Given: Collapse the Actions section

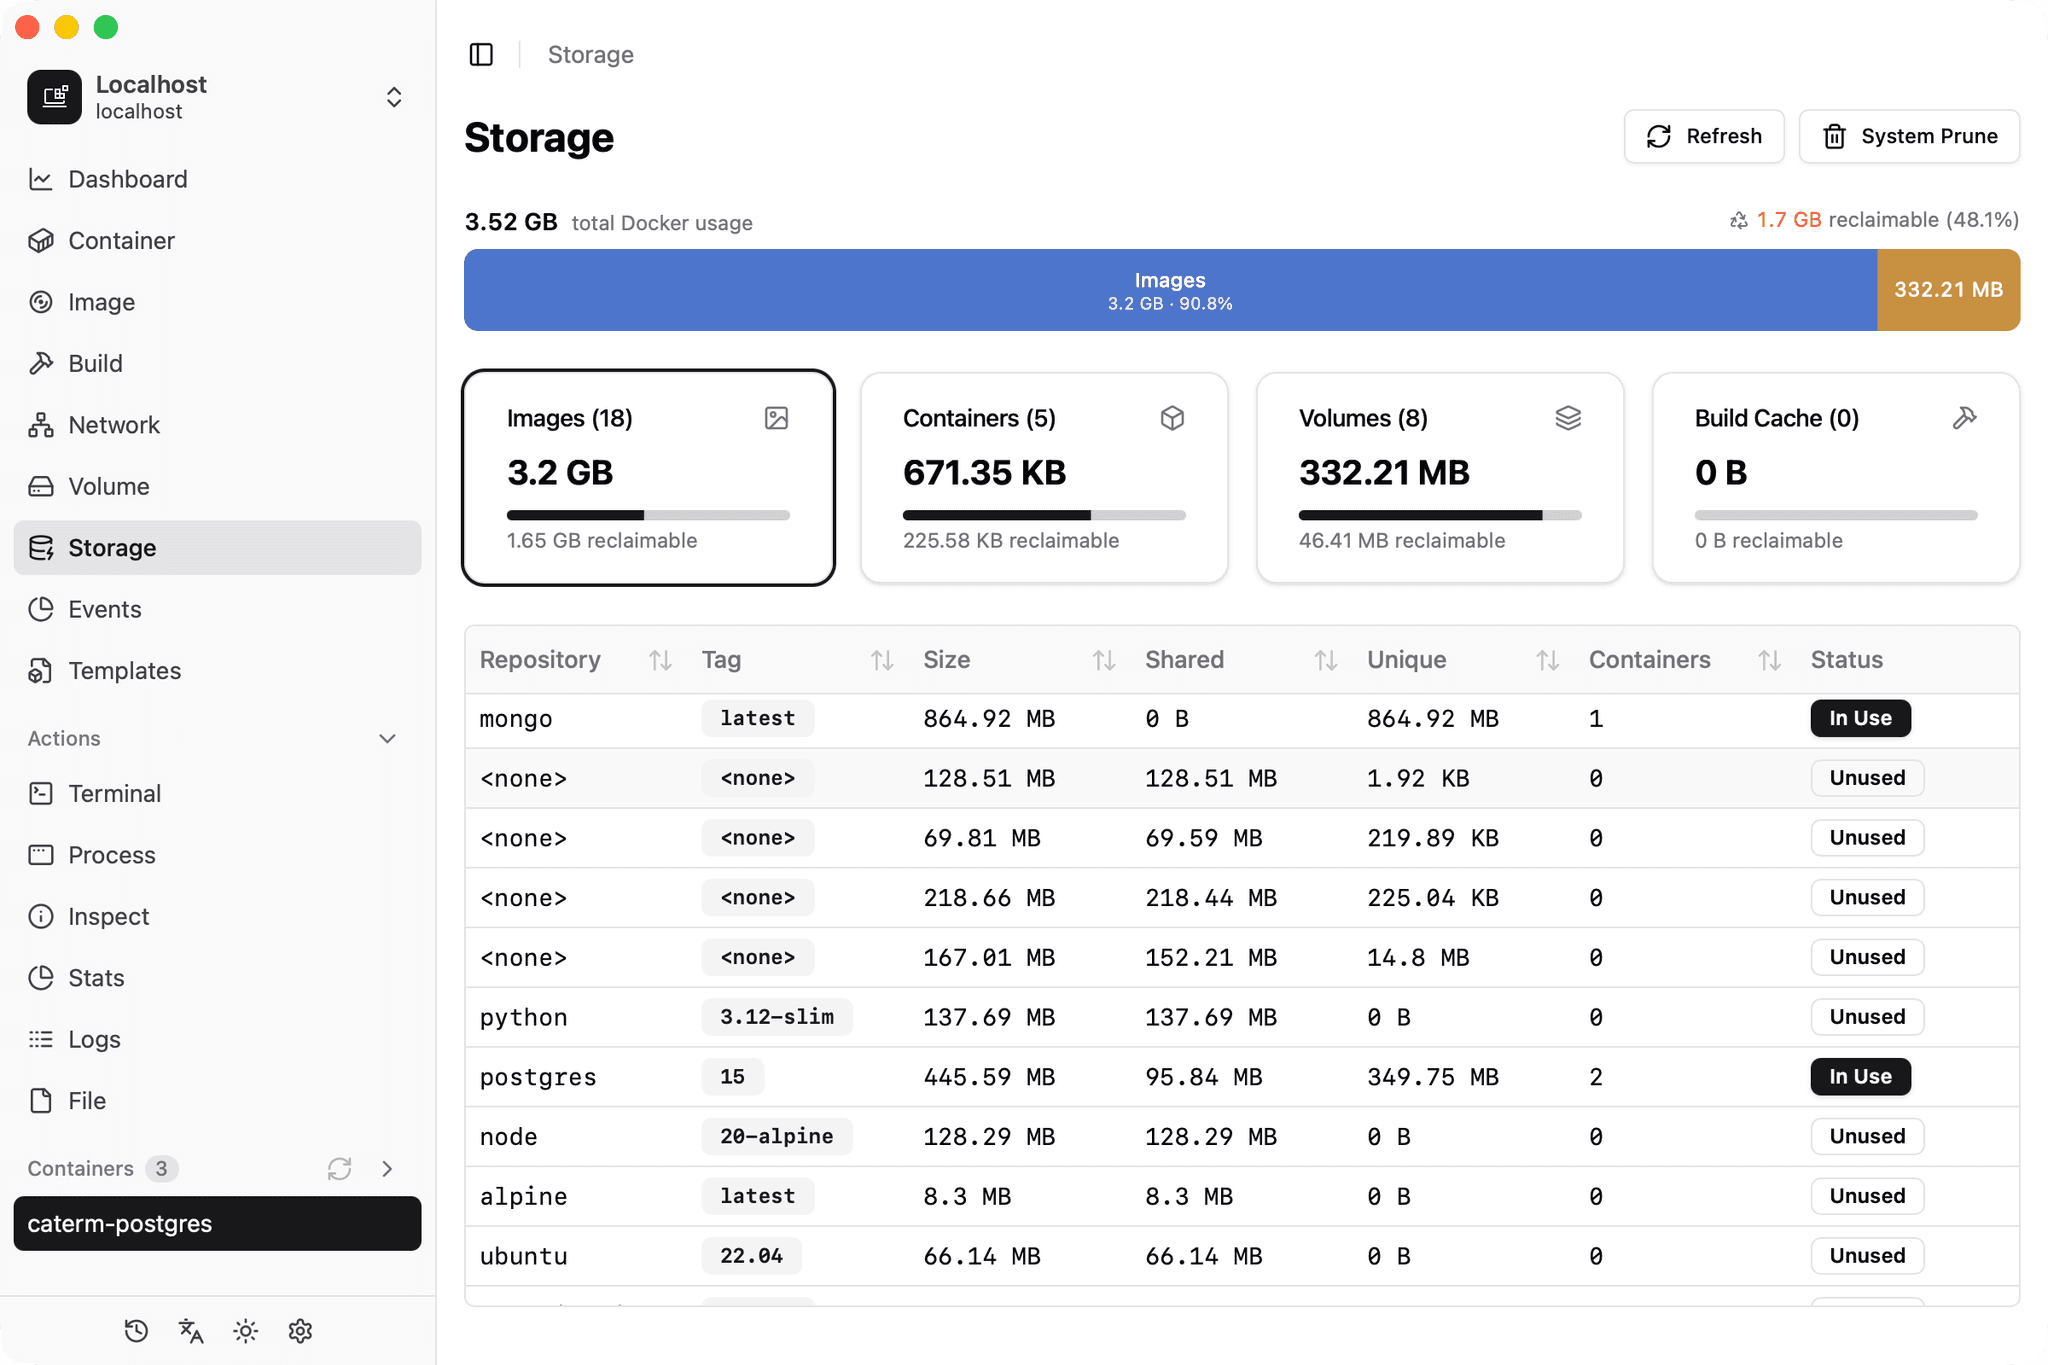Looking at the screenshot, I should pyautogui.click(x=387, y=738).
